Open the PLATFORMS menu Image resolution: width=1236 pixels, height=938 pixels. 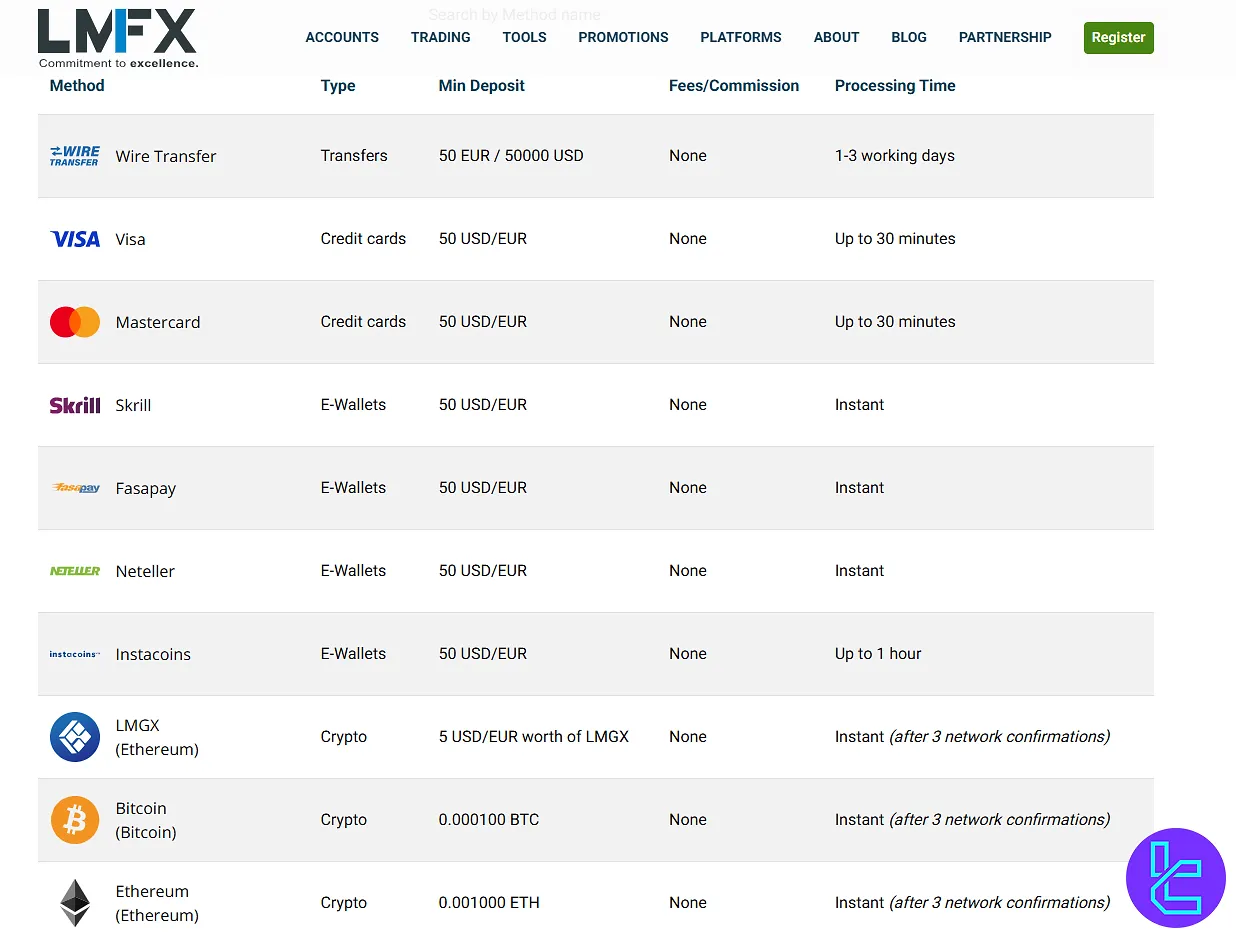click(741, 37)
